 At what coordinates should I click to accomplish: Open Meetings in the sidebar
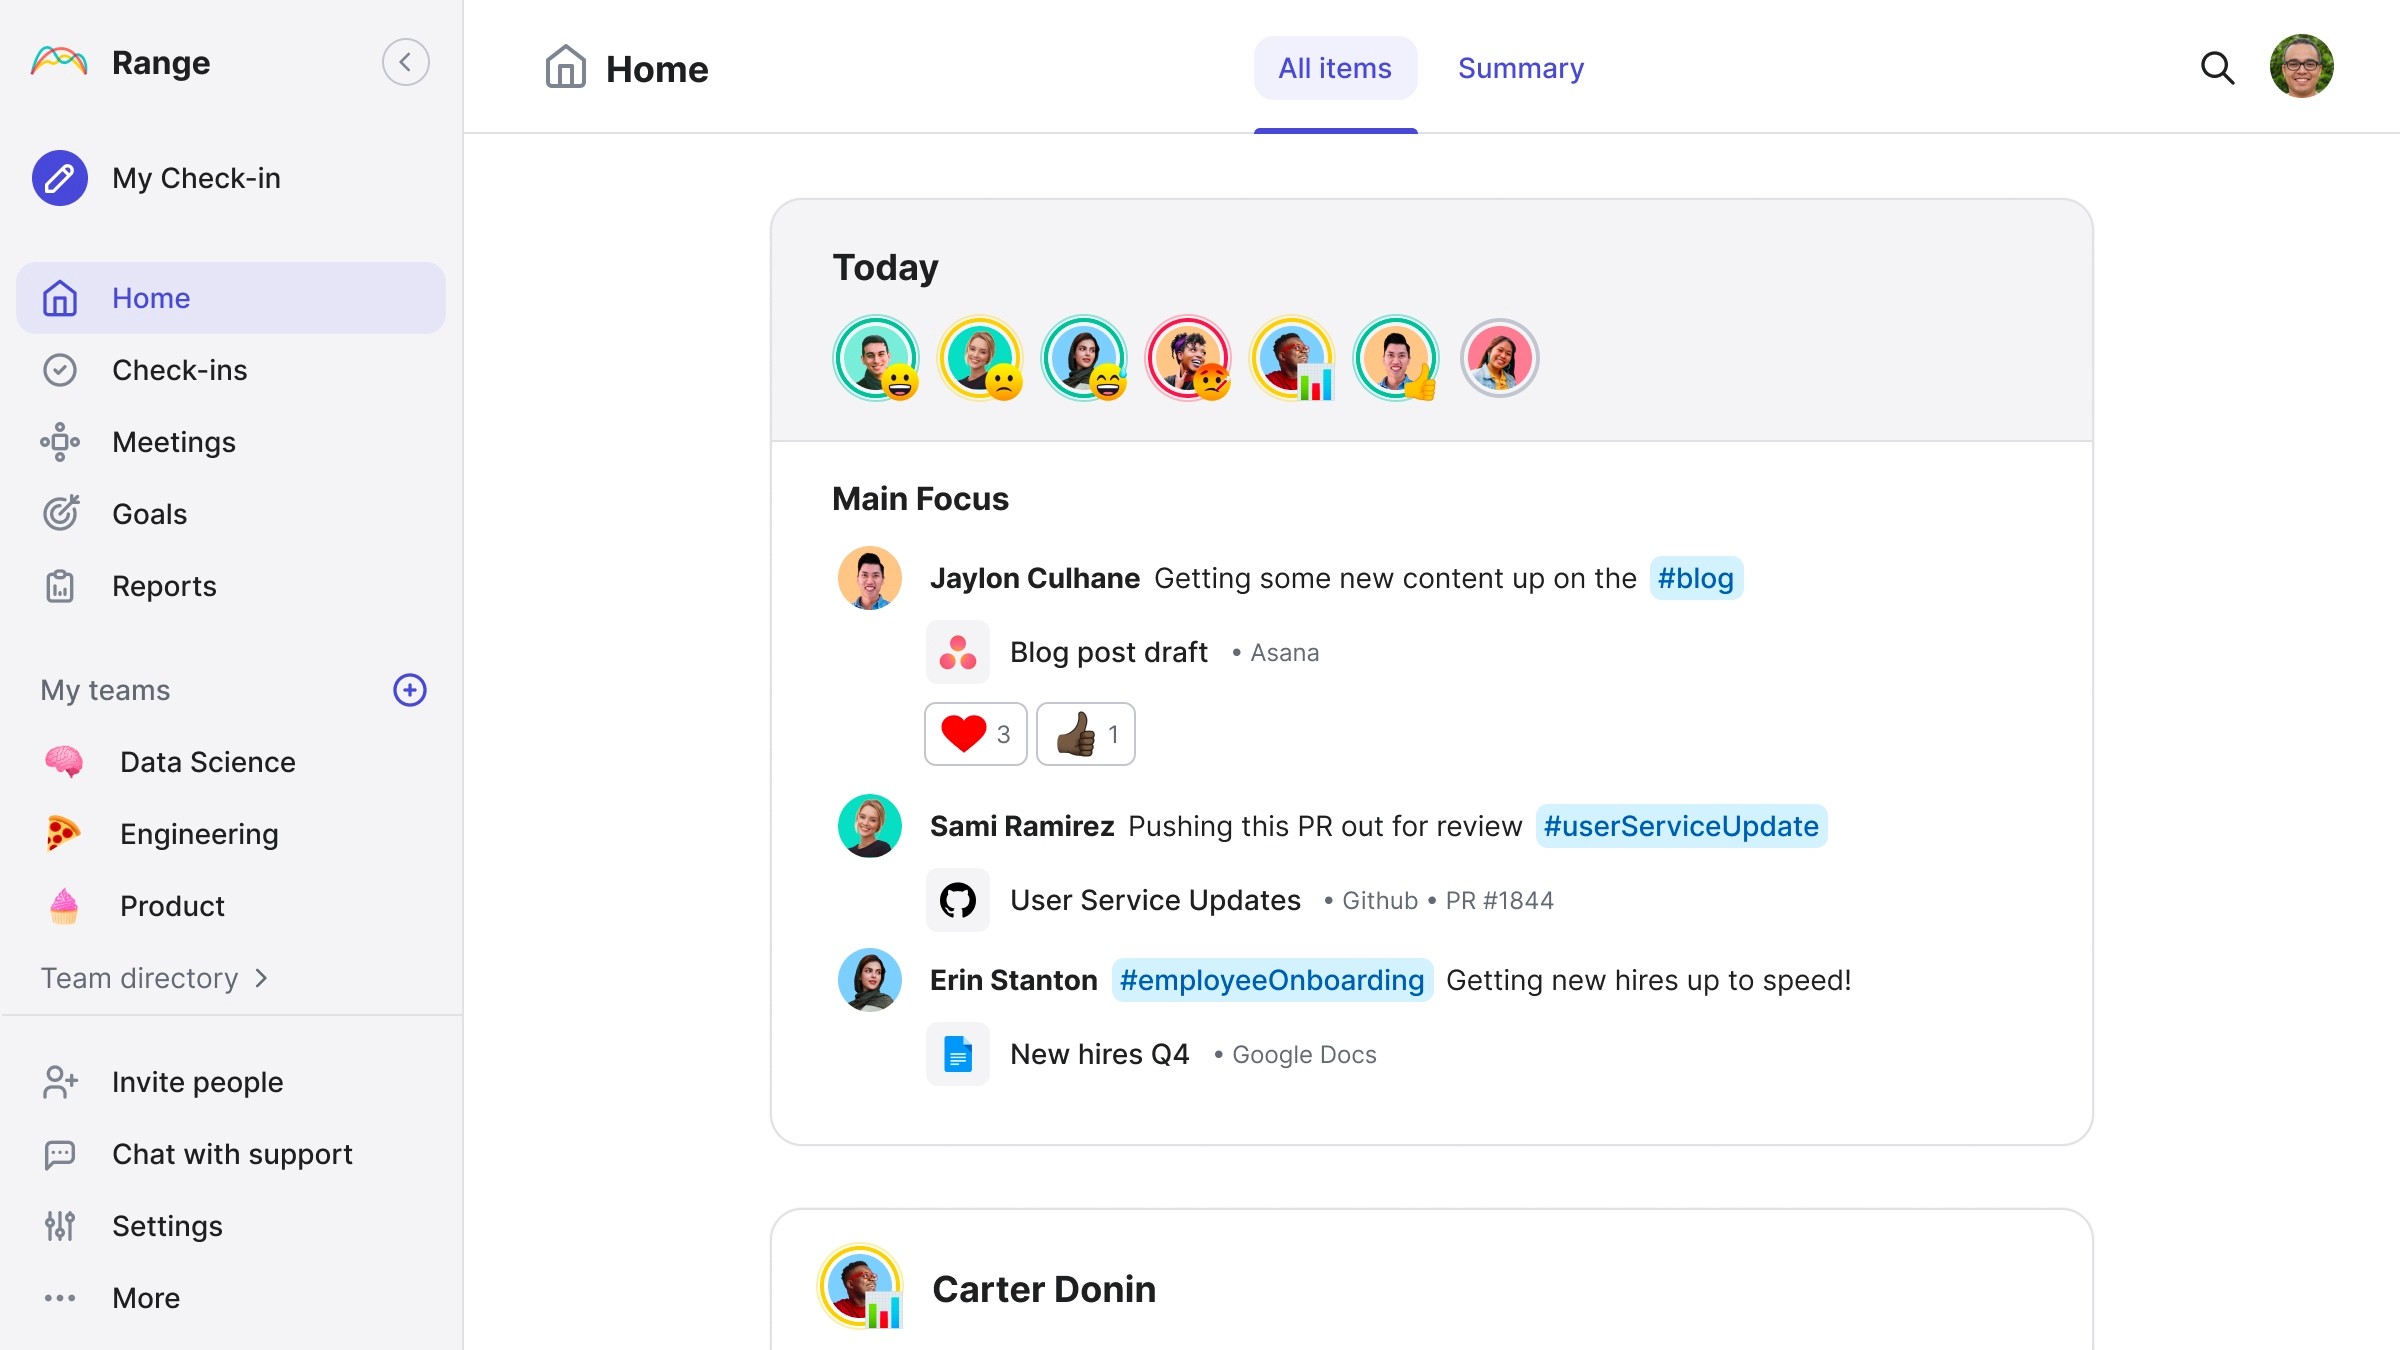[x=173, y=442]
